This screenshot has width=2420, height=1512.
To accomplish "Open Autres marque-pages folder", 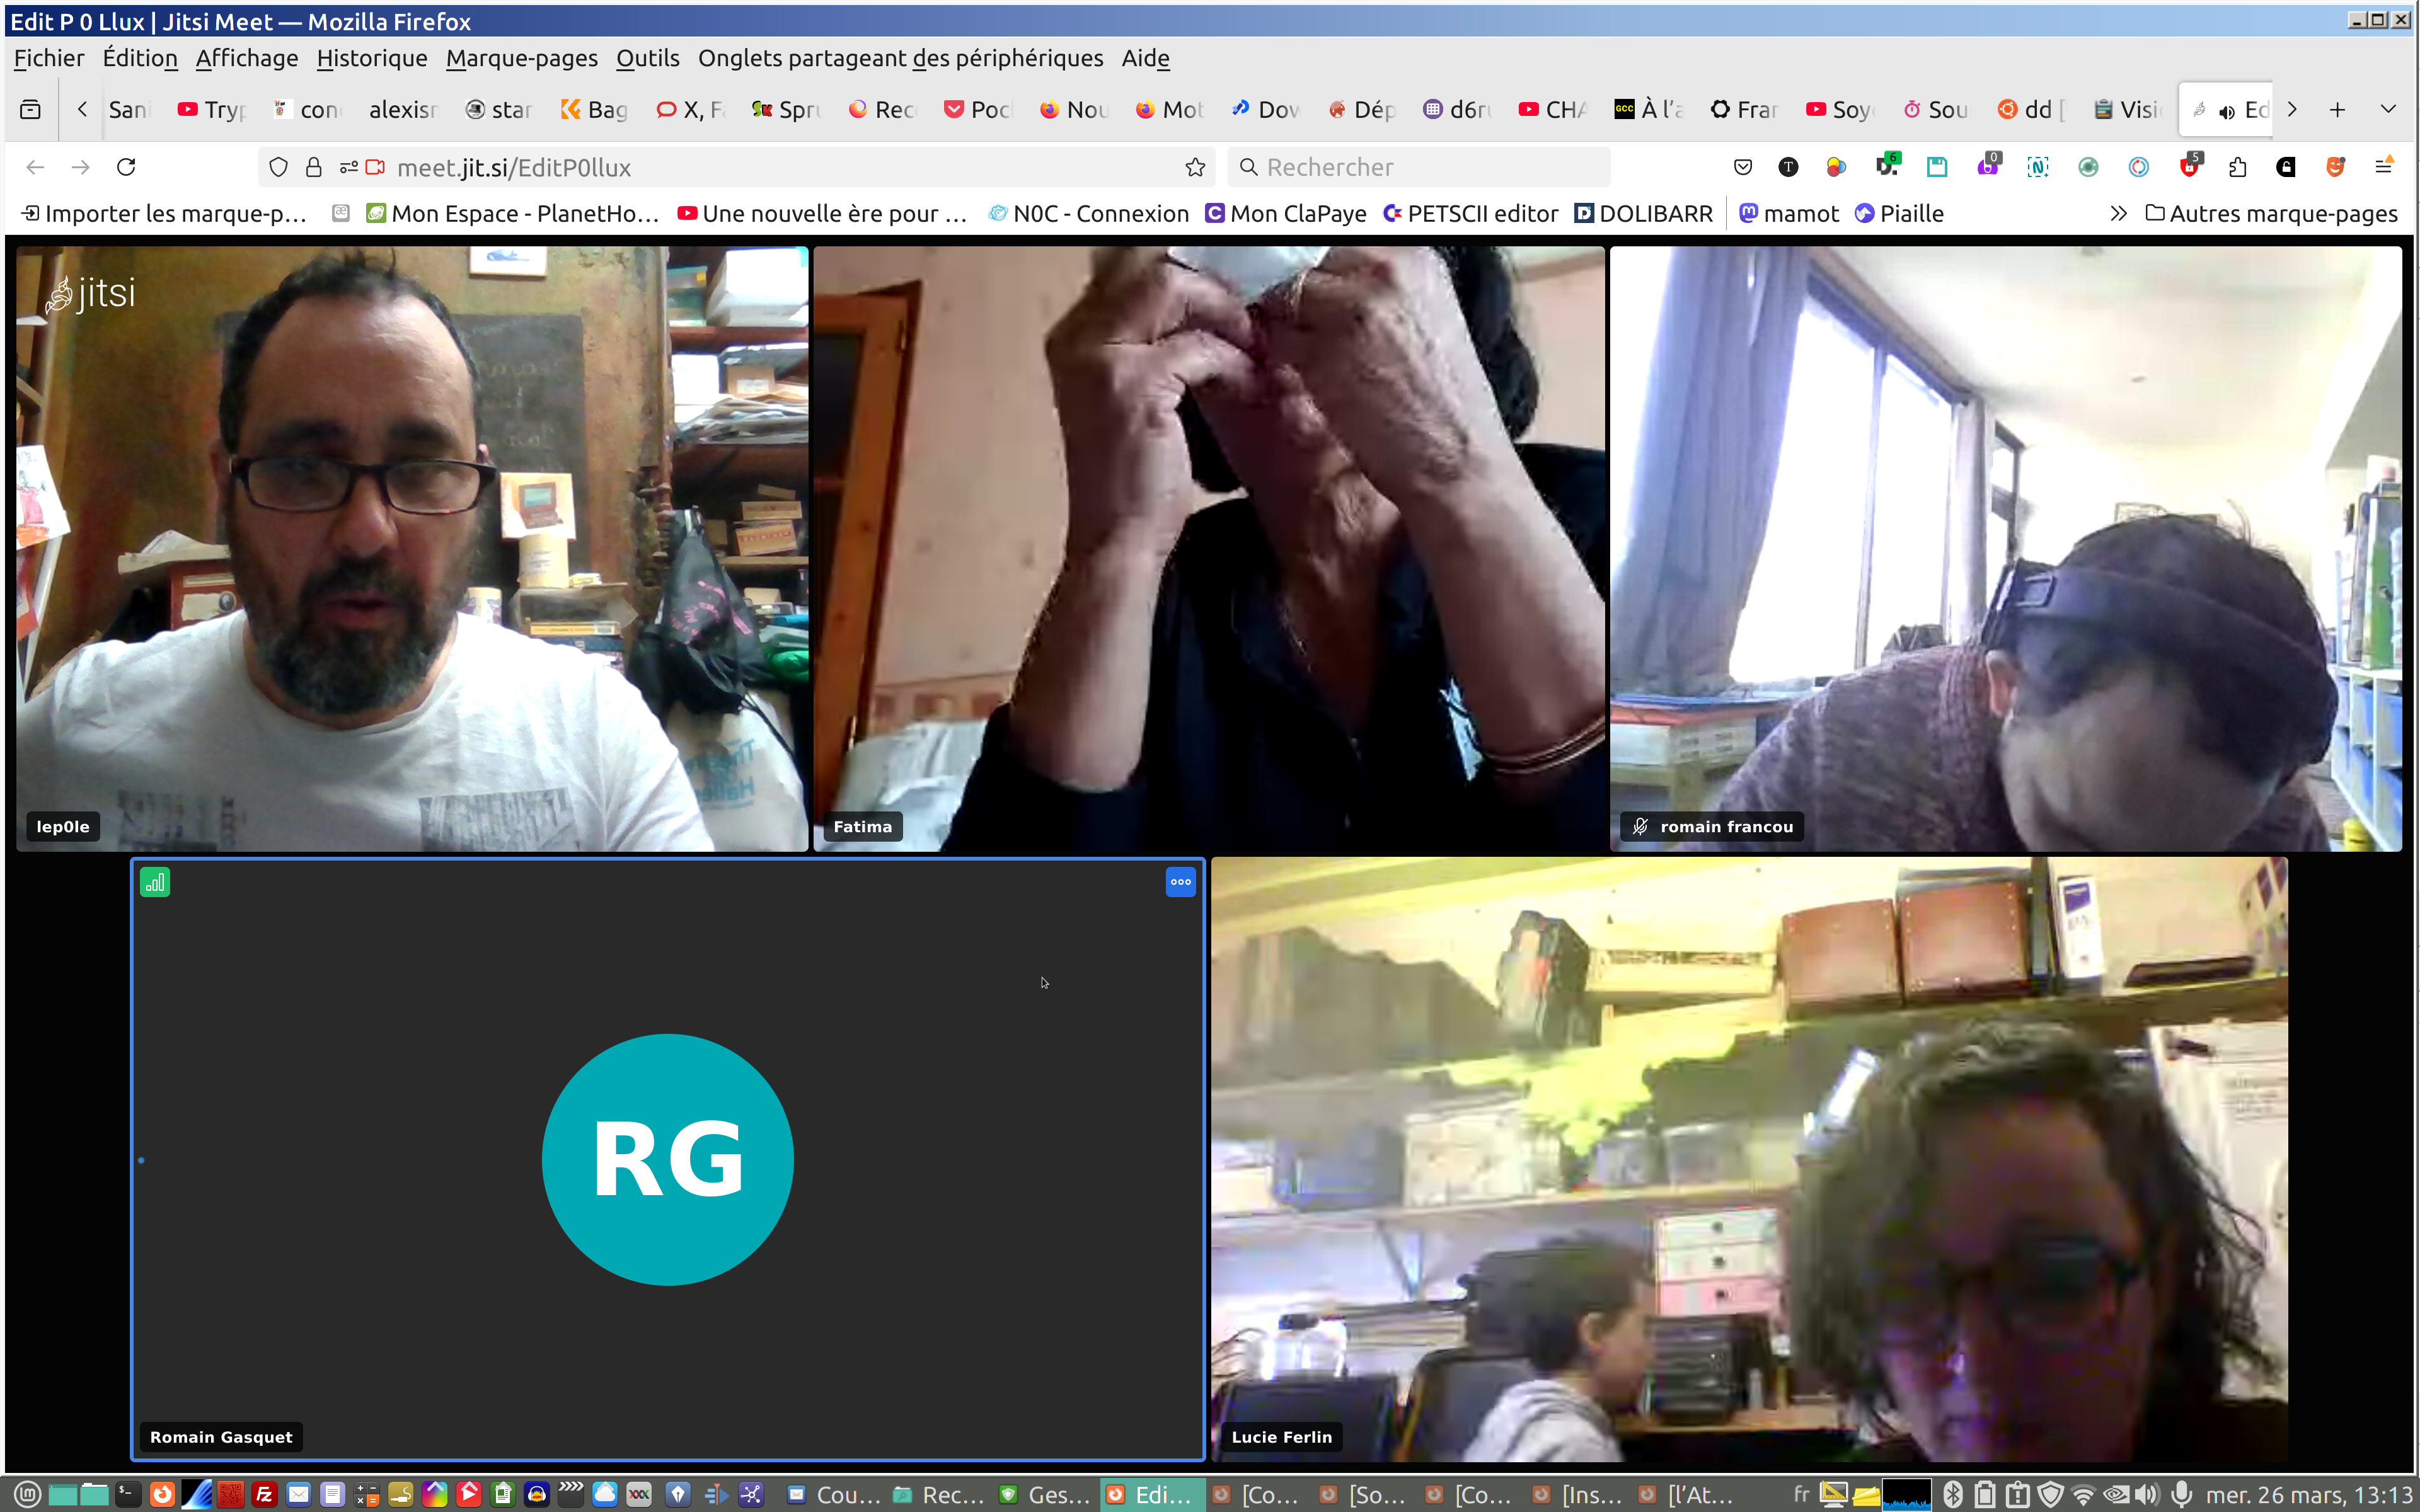I will point(2271,213).
